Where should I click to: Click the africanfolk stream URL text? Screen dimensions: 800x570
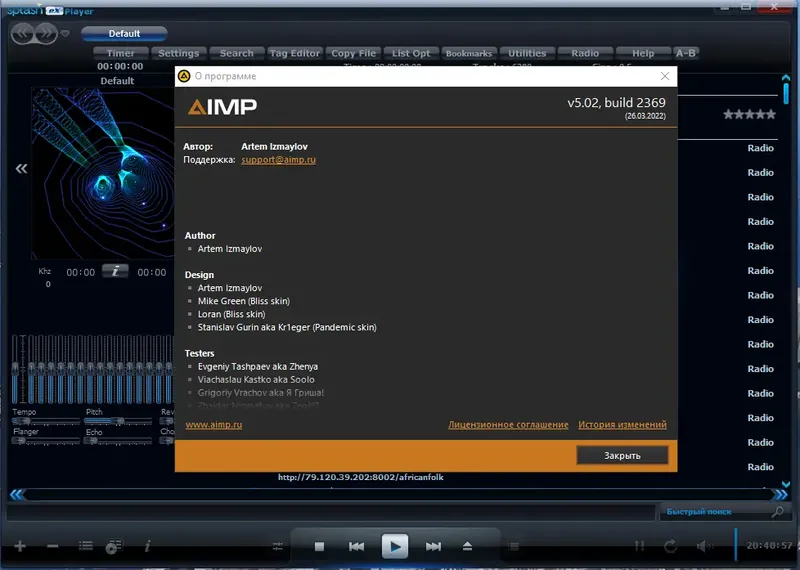361,477
